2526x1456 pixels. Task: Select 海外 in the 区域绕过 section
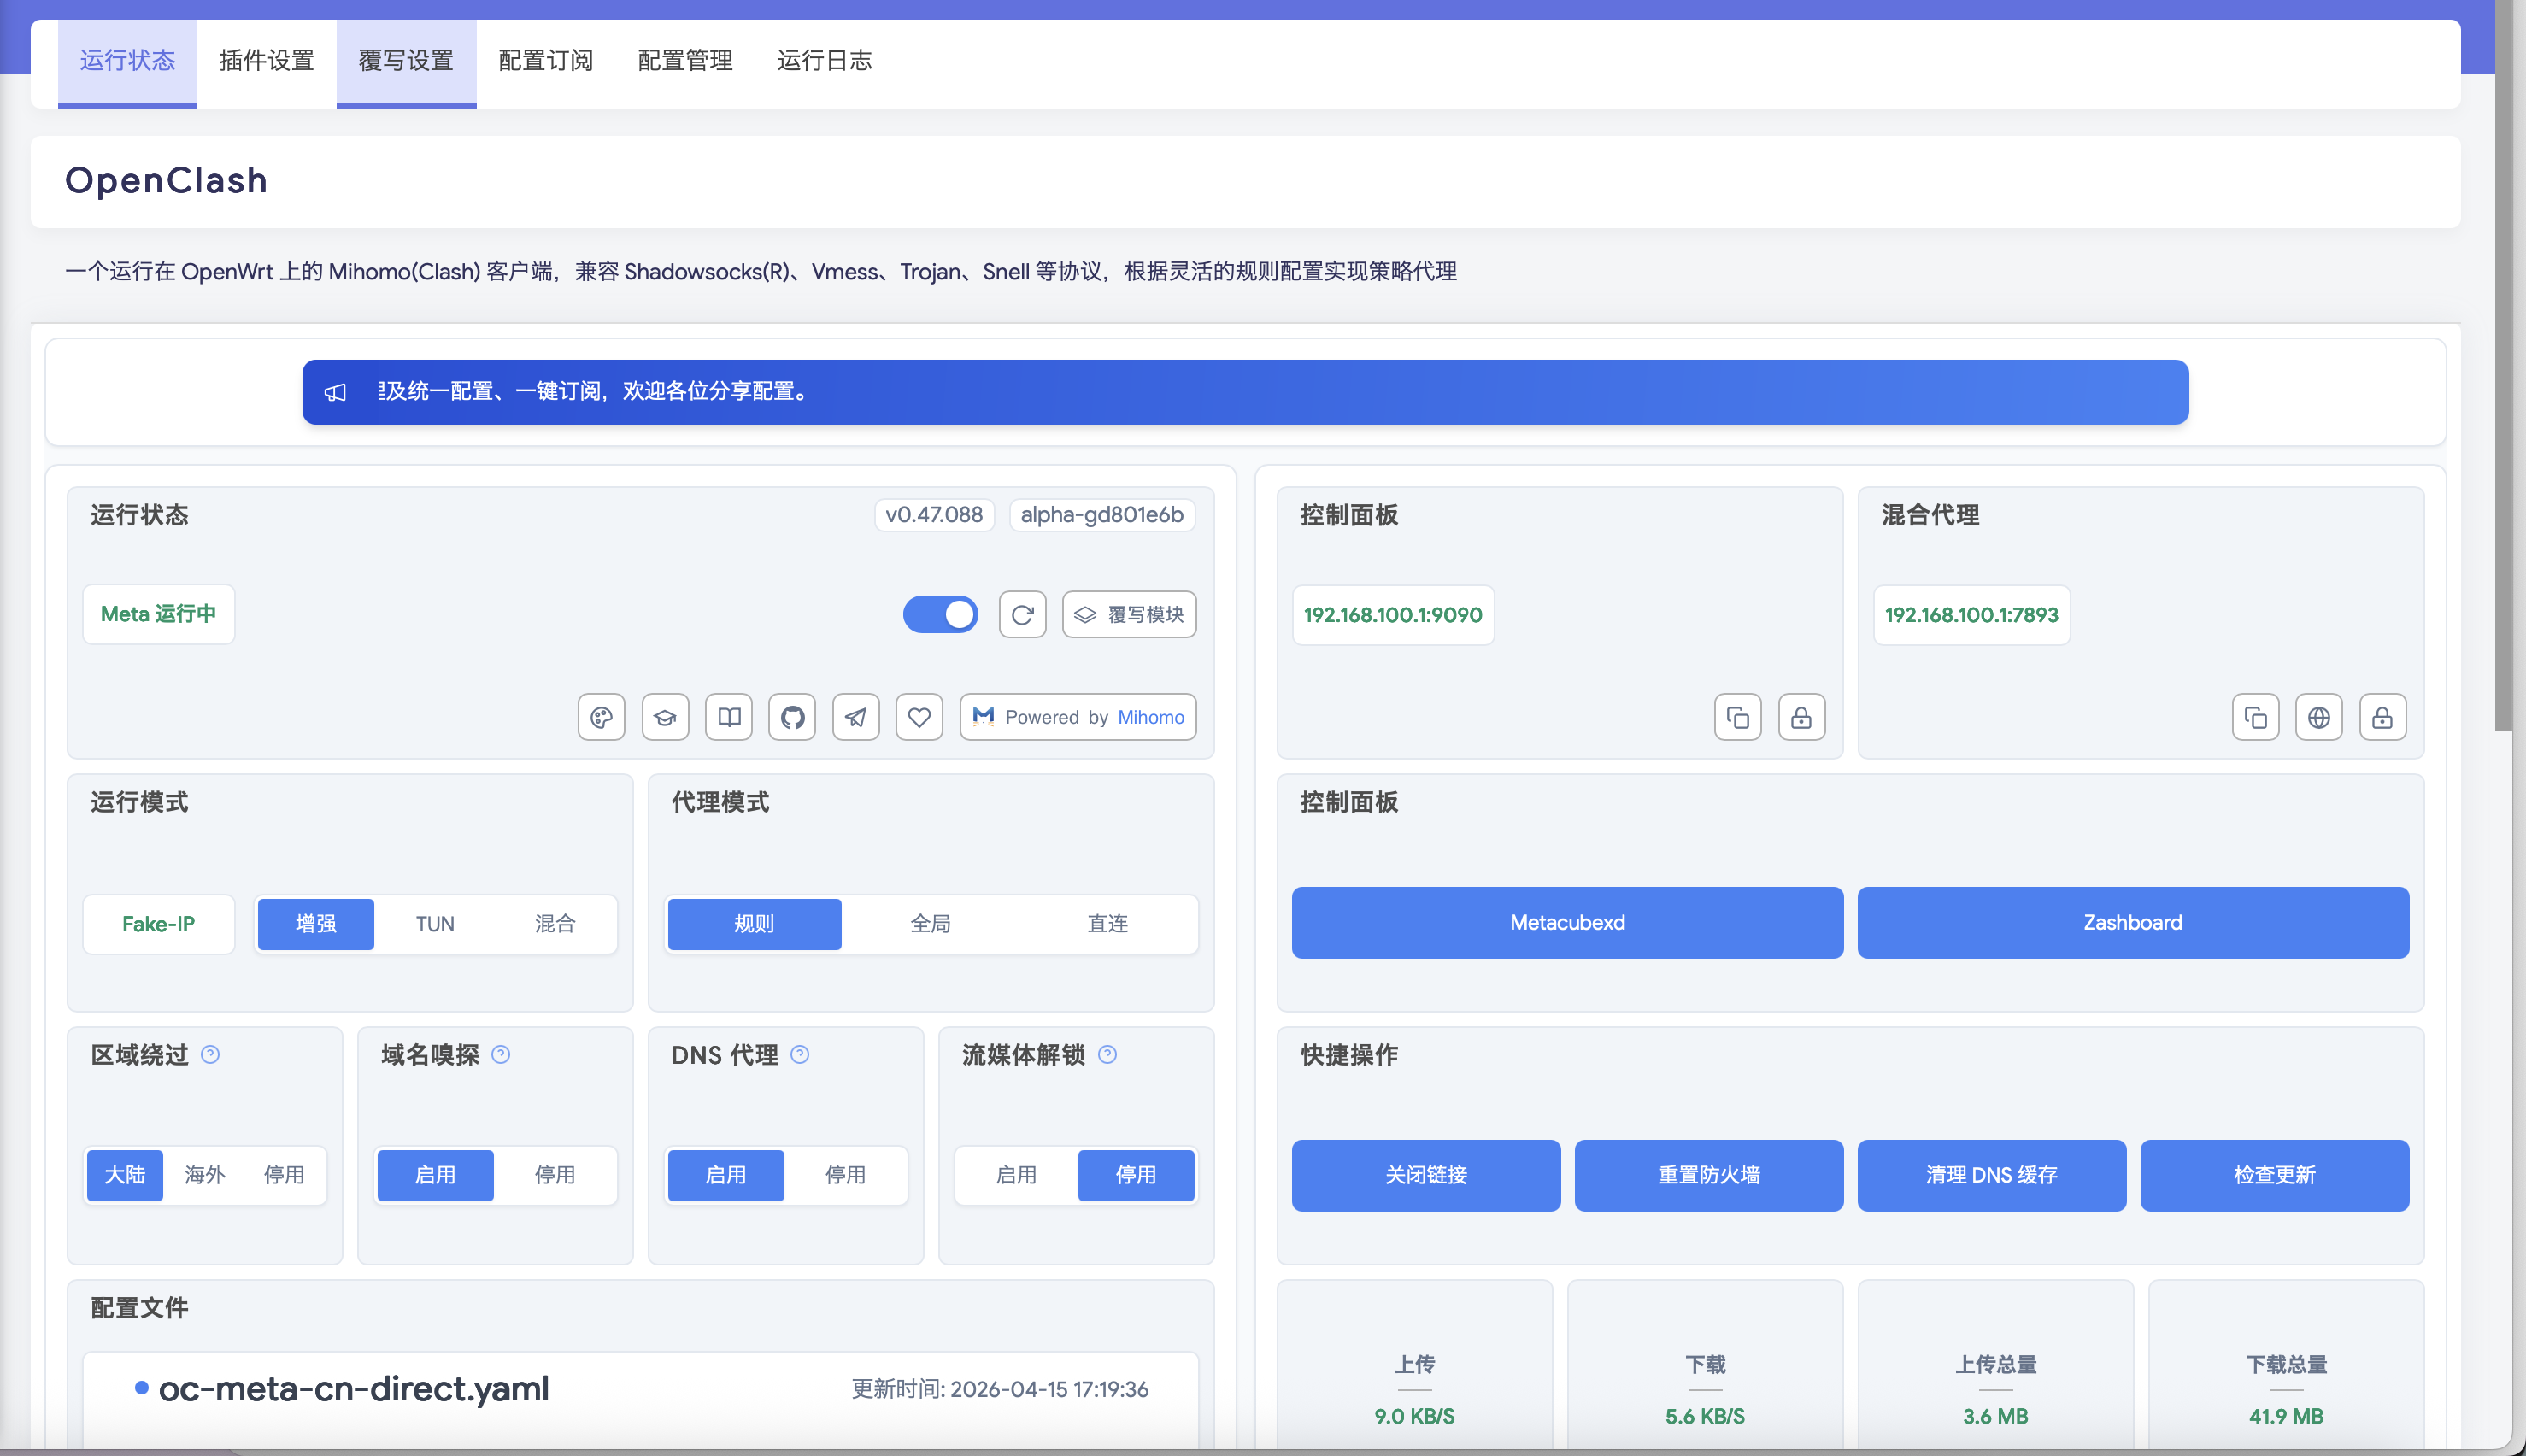pos(203,1175)
